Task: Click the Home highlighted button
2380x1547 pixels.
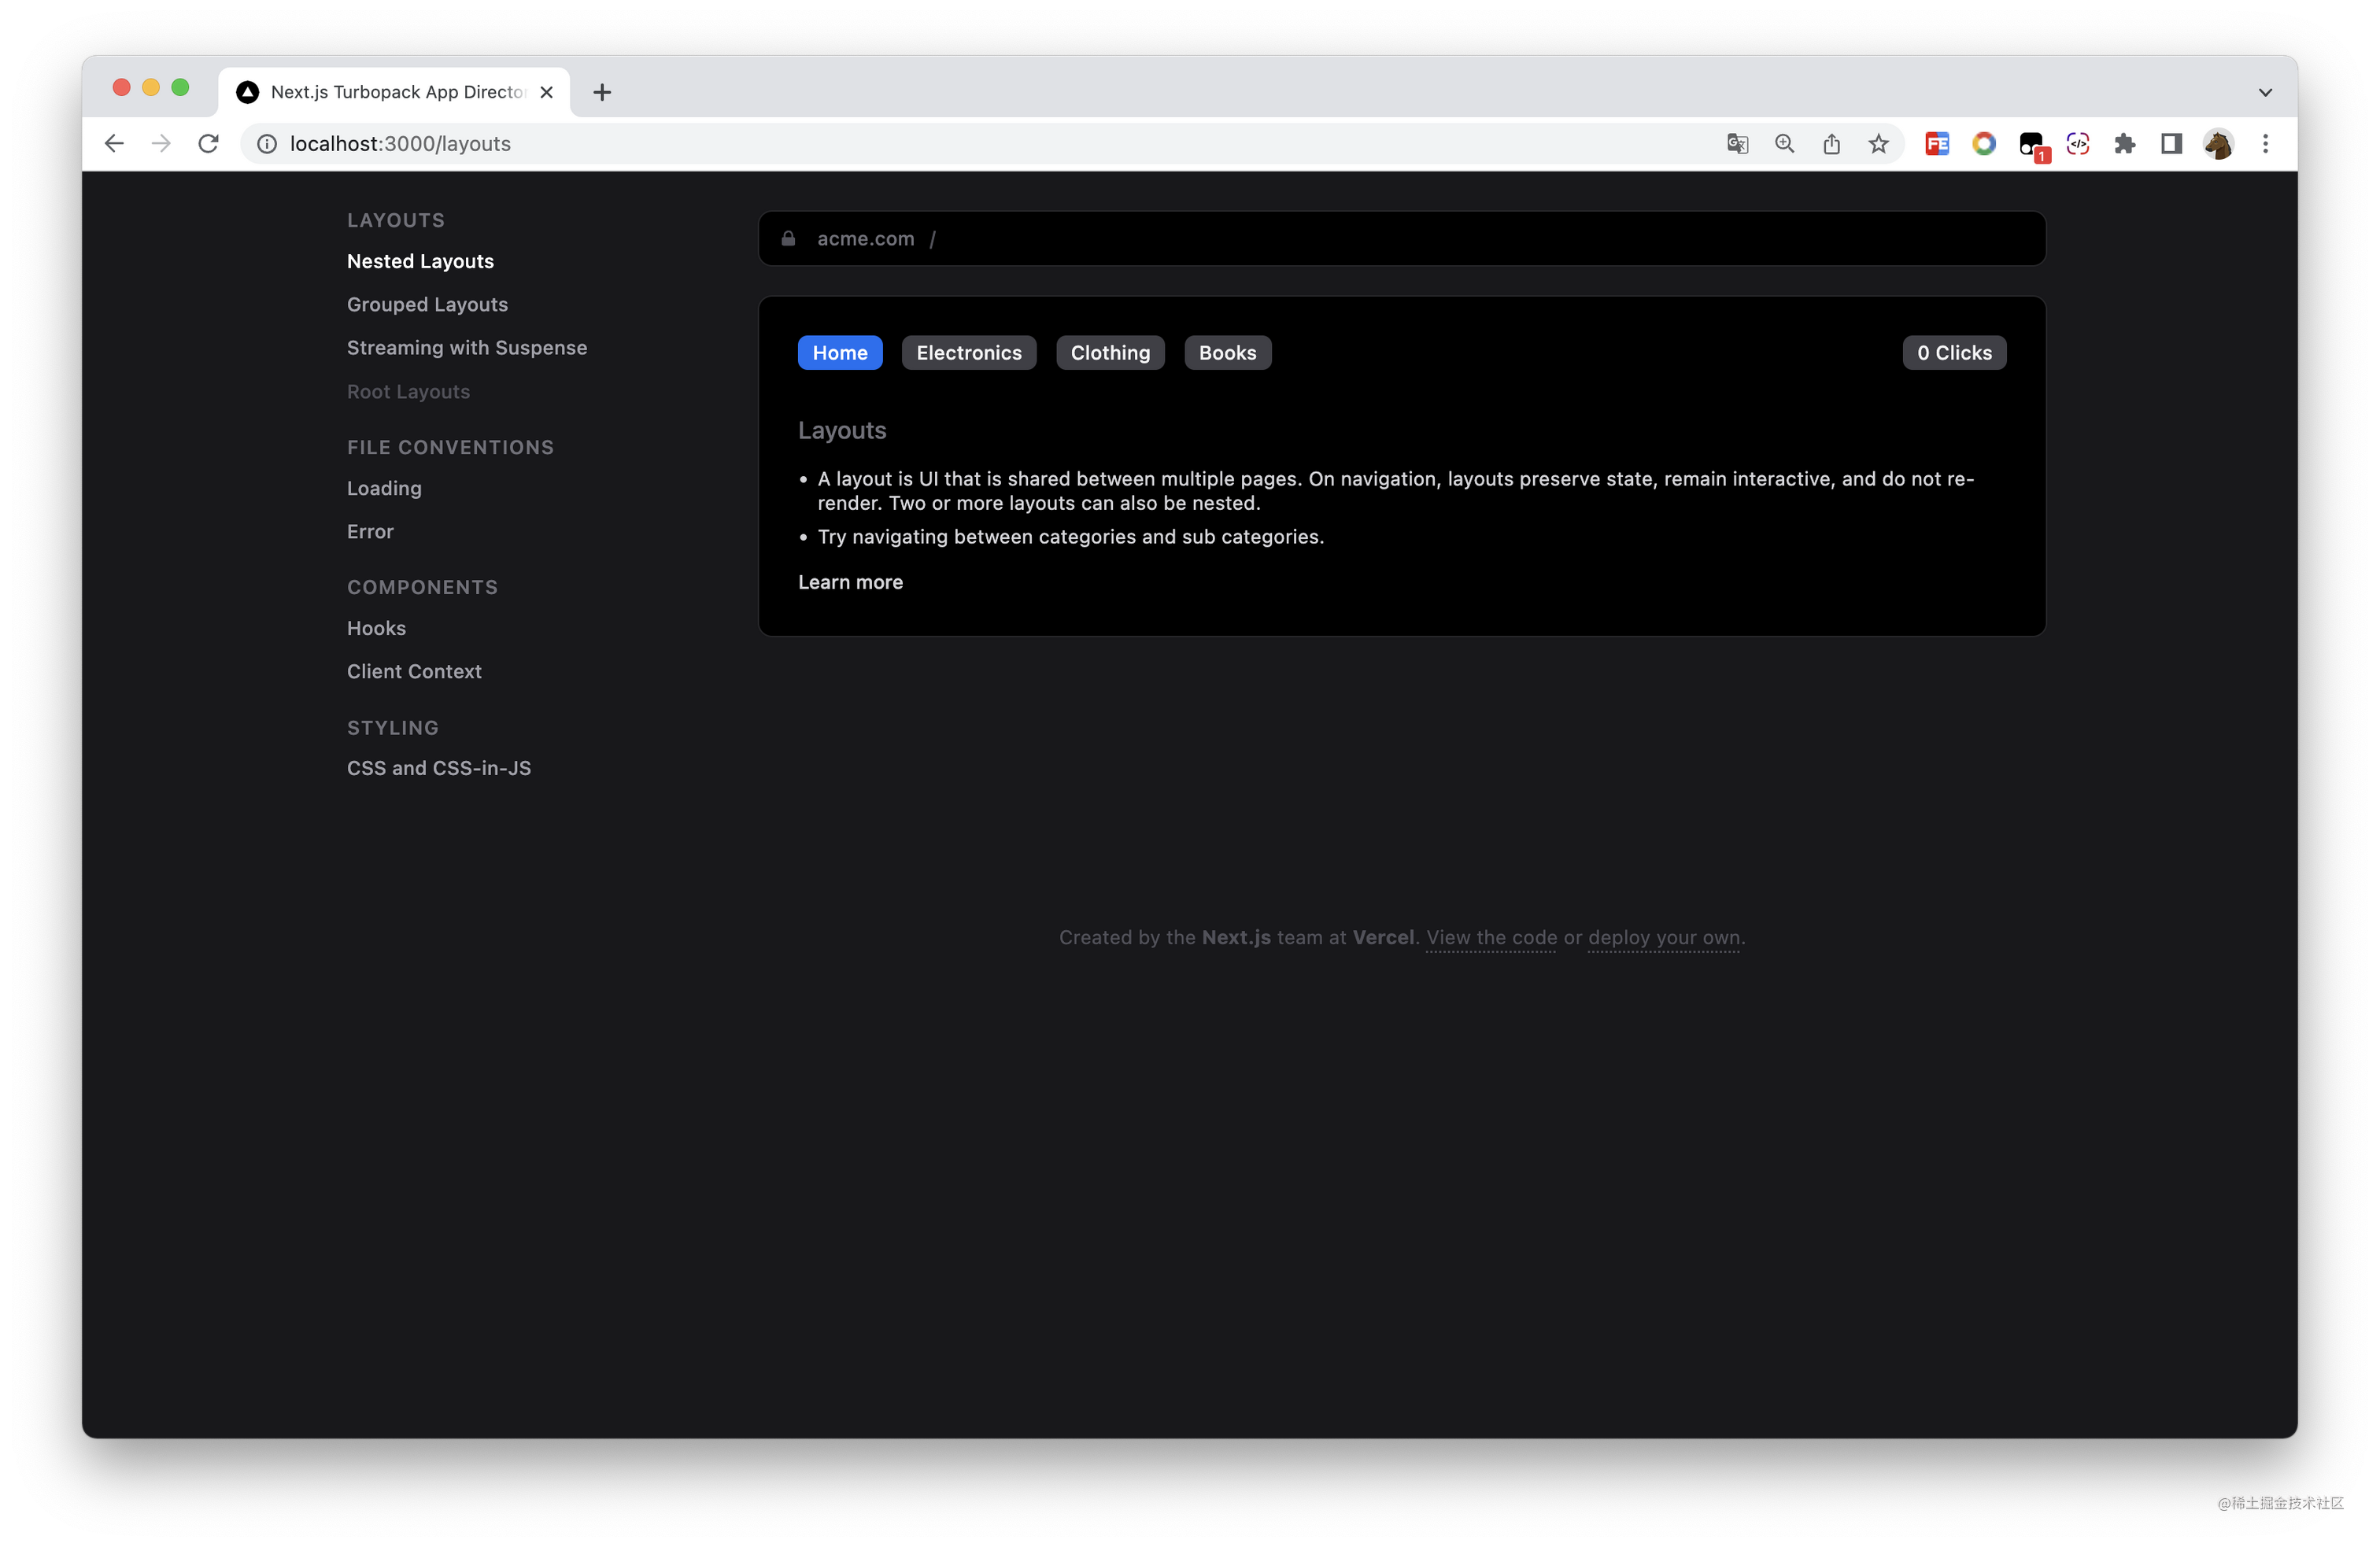Action: (x=840, y=352)
